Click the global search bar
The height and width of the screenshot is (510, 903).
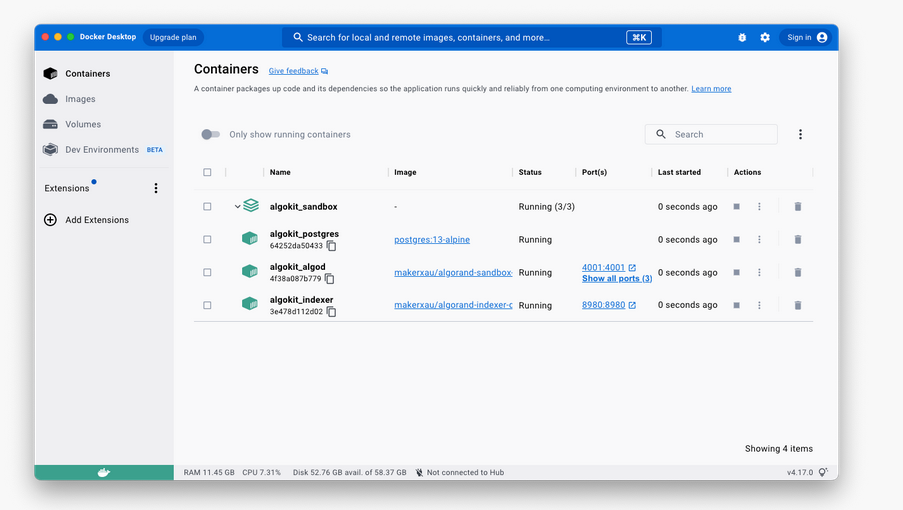[472, 37]
